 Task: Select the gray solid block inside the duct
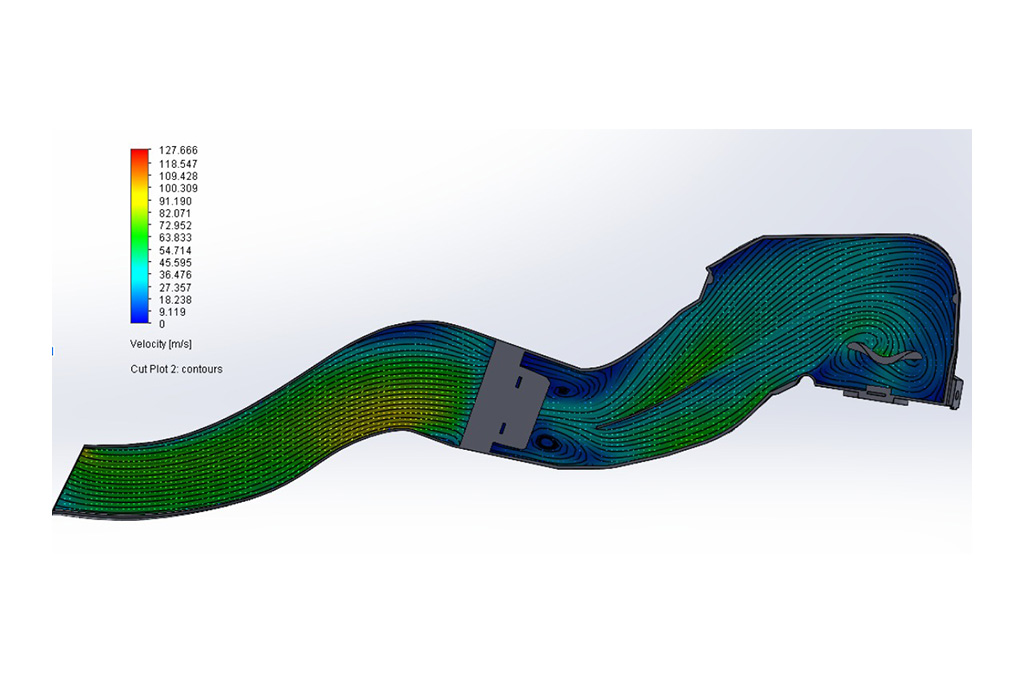(507, 396)
